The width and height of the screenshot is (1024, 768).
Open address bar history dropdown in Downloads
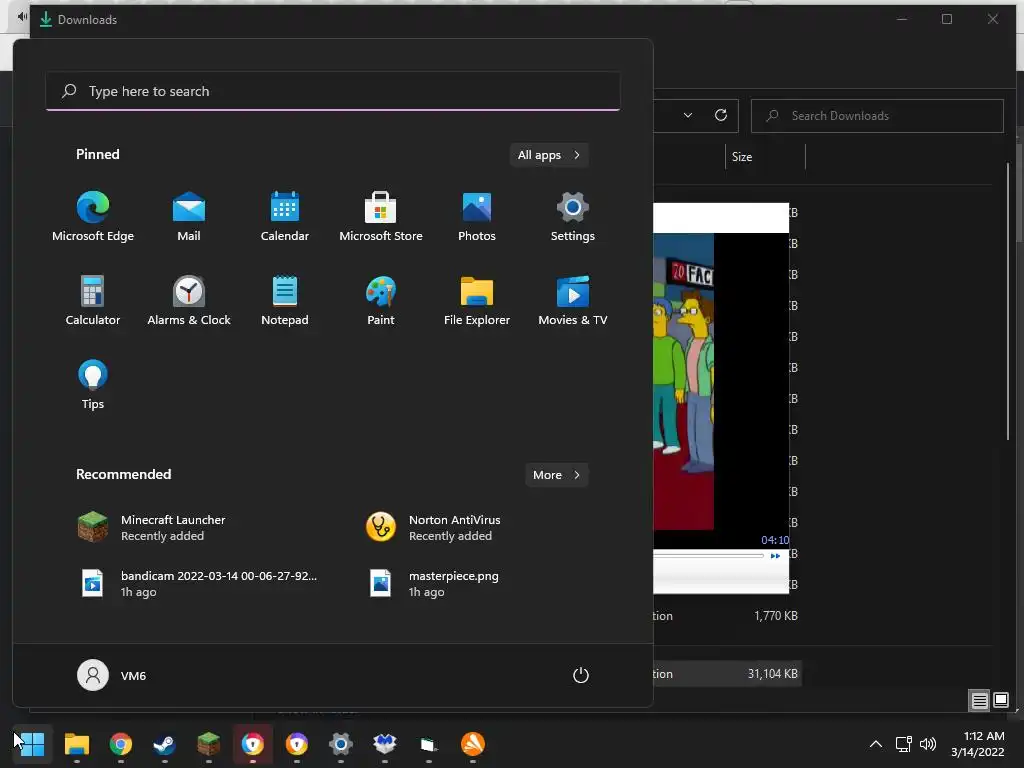click(688, 115)
